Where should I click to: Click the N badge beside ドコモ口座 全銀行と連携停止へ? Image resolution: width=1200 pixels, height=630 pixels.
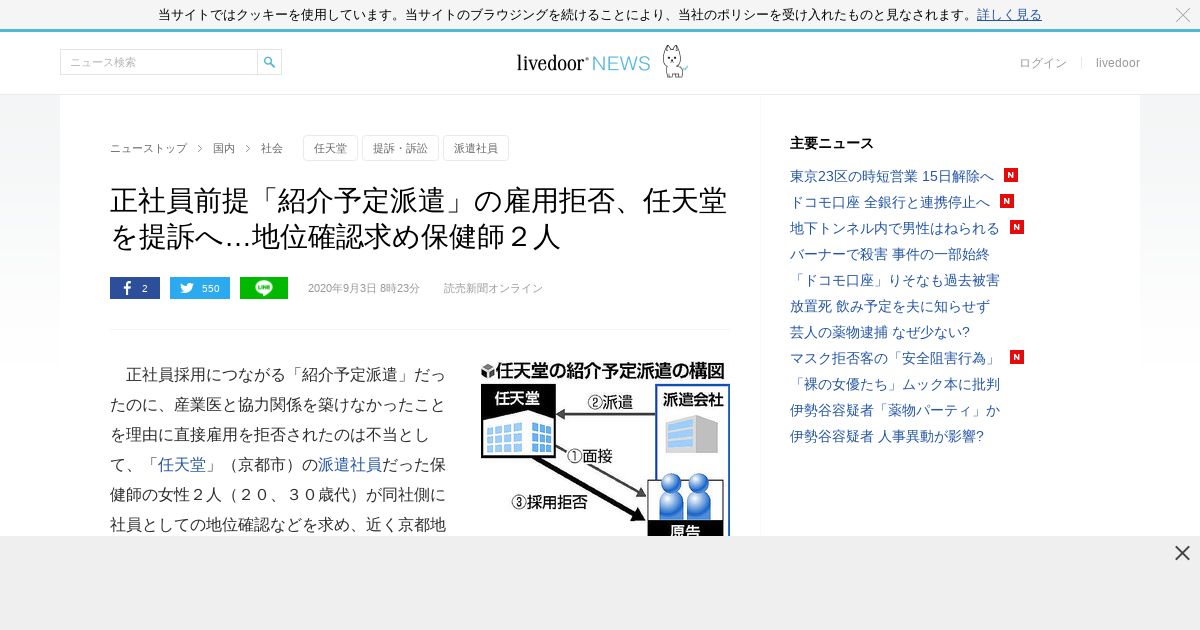[1007, 201]
